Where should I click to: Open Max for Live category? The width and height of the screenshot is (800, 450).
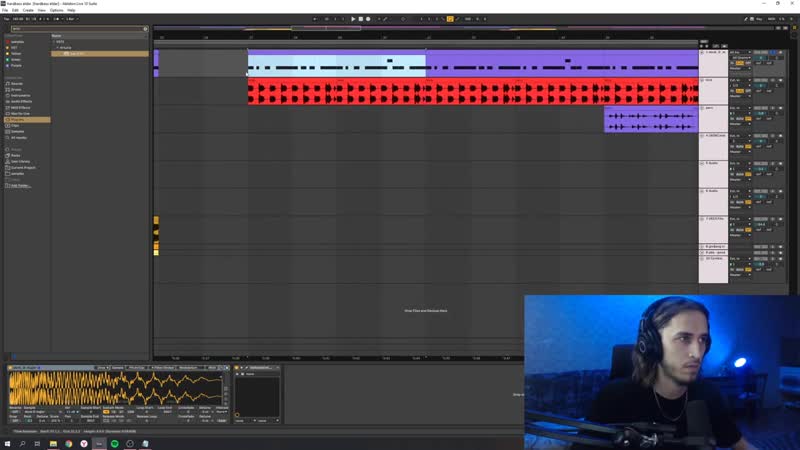20,114
